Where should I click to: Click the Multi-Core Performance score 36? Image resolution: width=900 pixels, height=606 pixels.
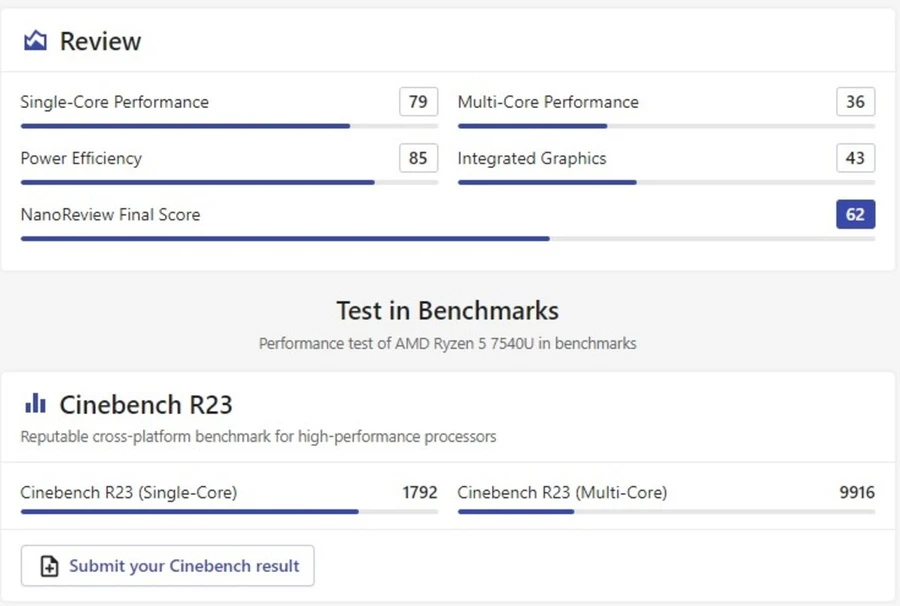point(856,102)
